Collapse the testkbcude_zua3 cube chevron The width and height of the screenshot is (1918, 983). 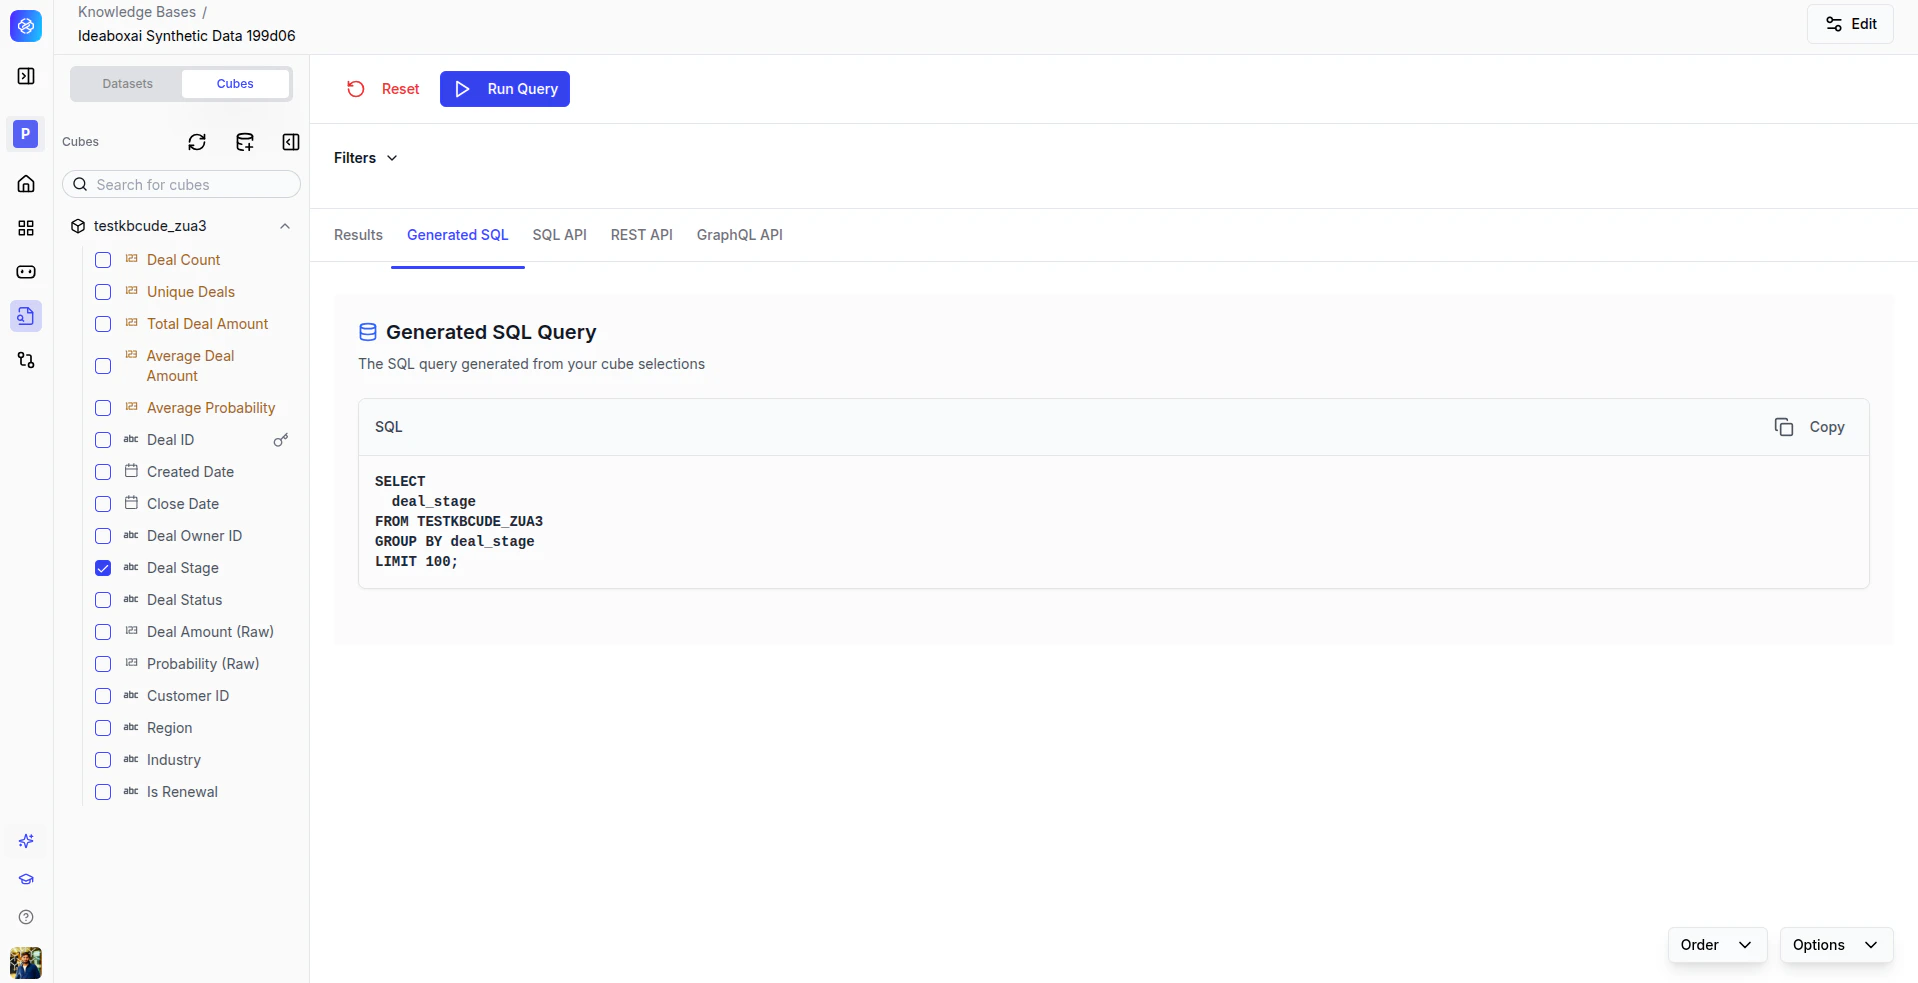pos(285,226)
